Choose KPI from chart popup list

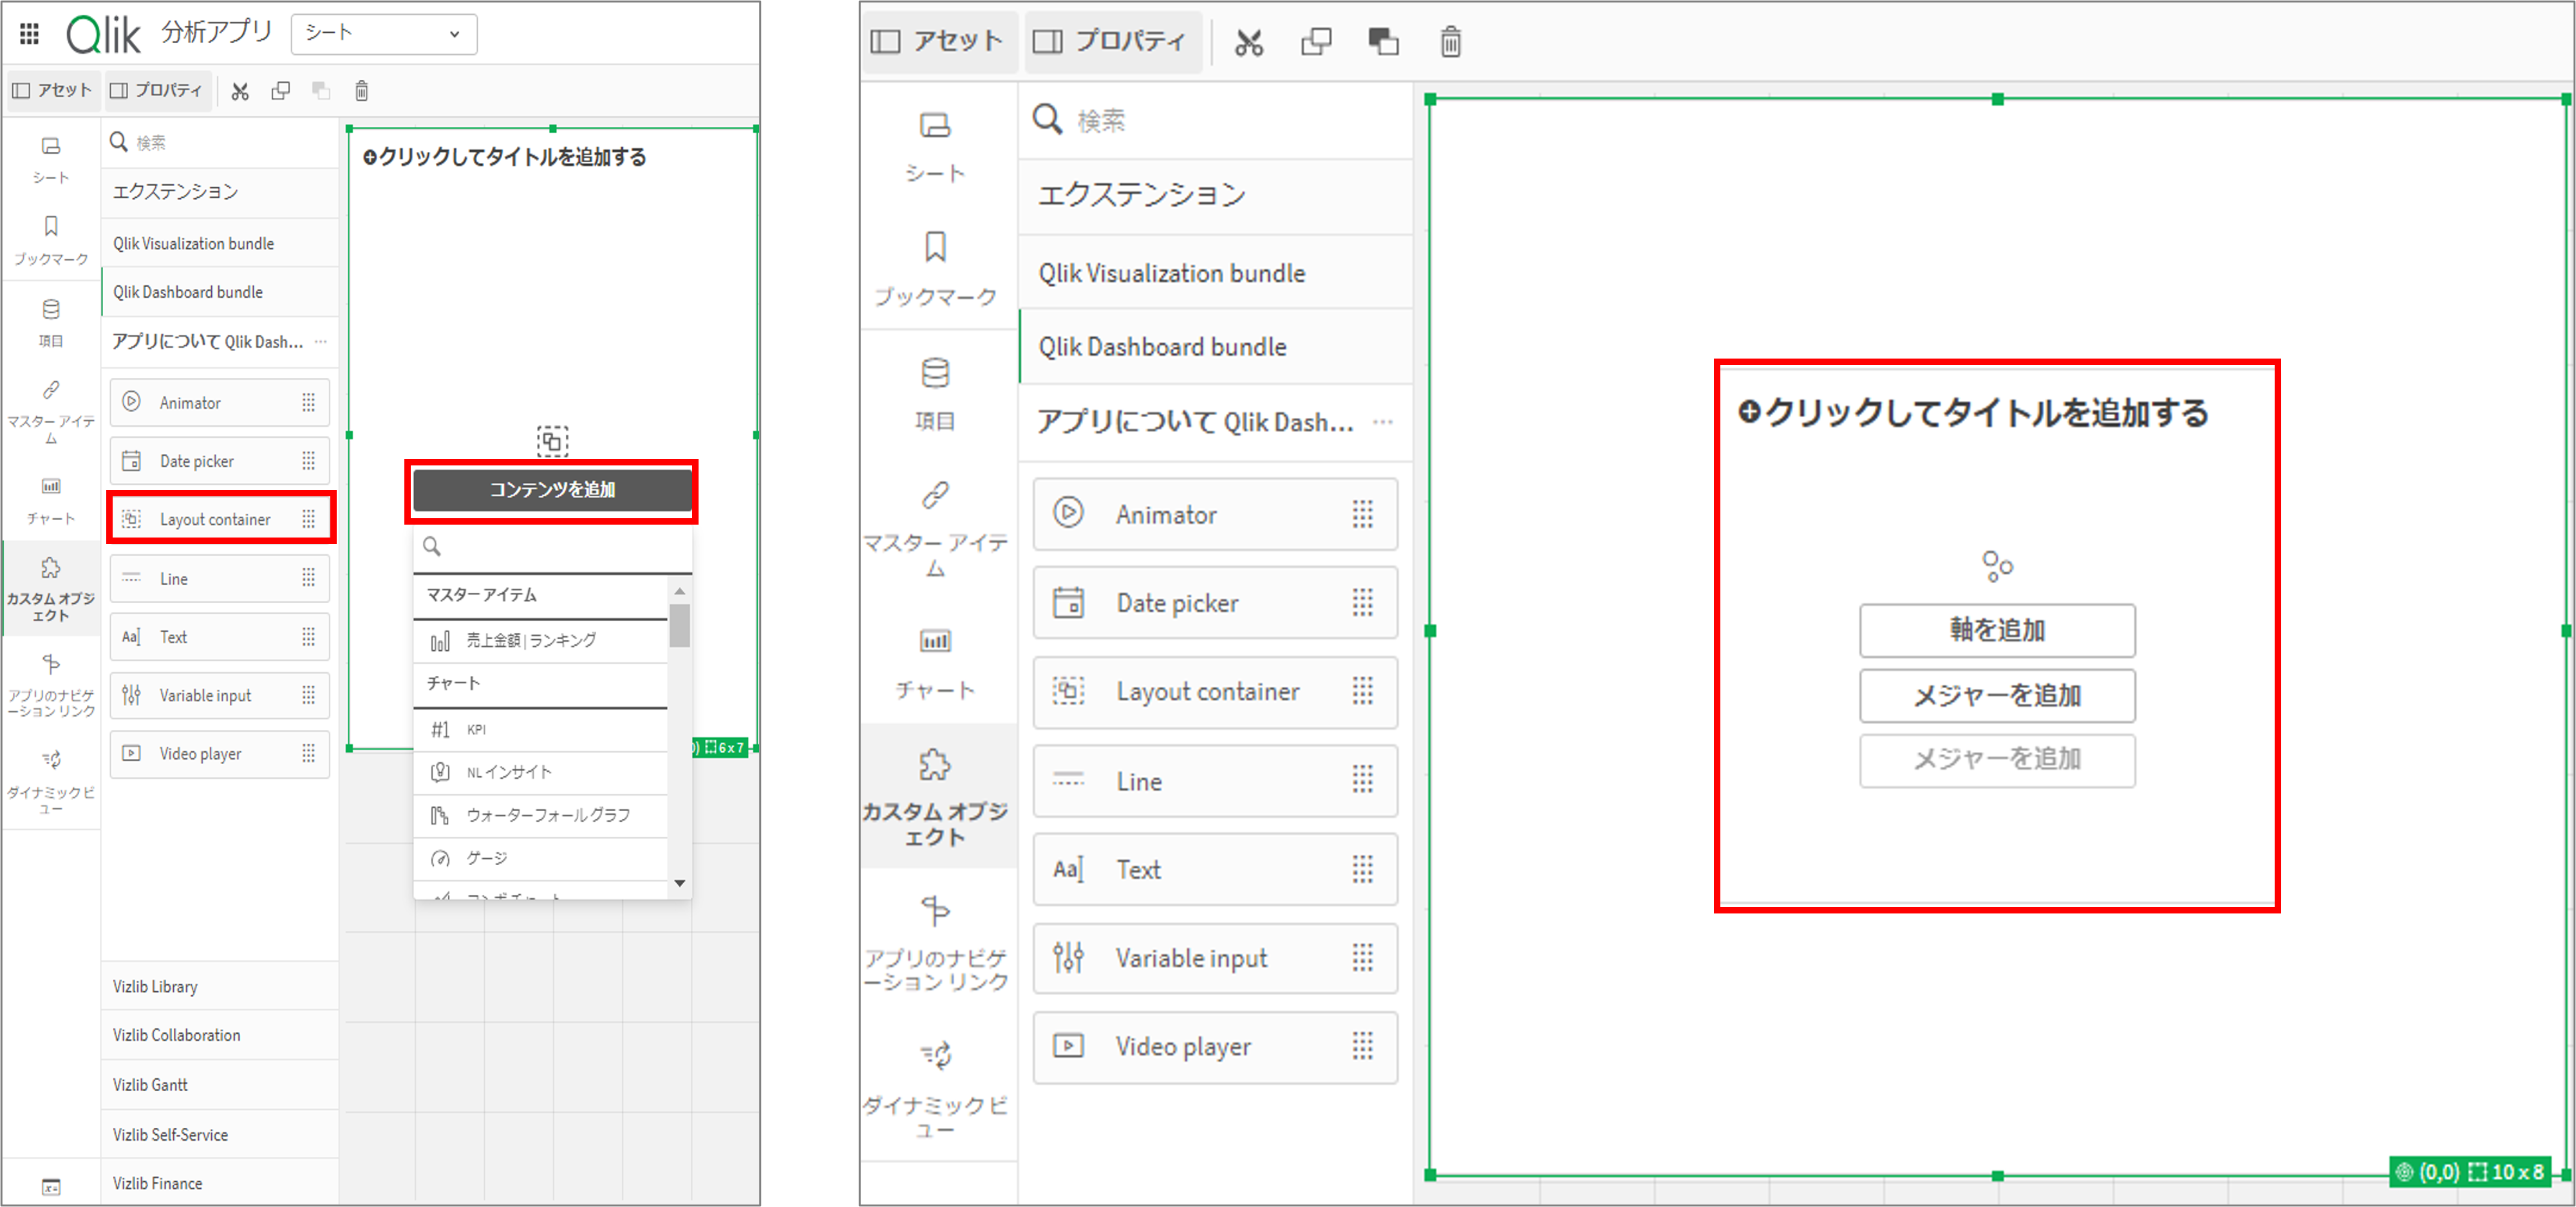(x=540, y=730)
